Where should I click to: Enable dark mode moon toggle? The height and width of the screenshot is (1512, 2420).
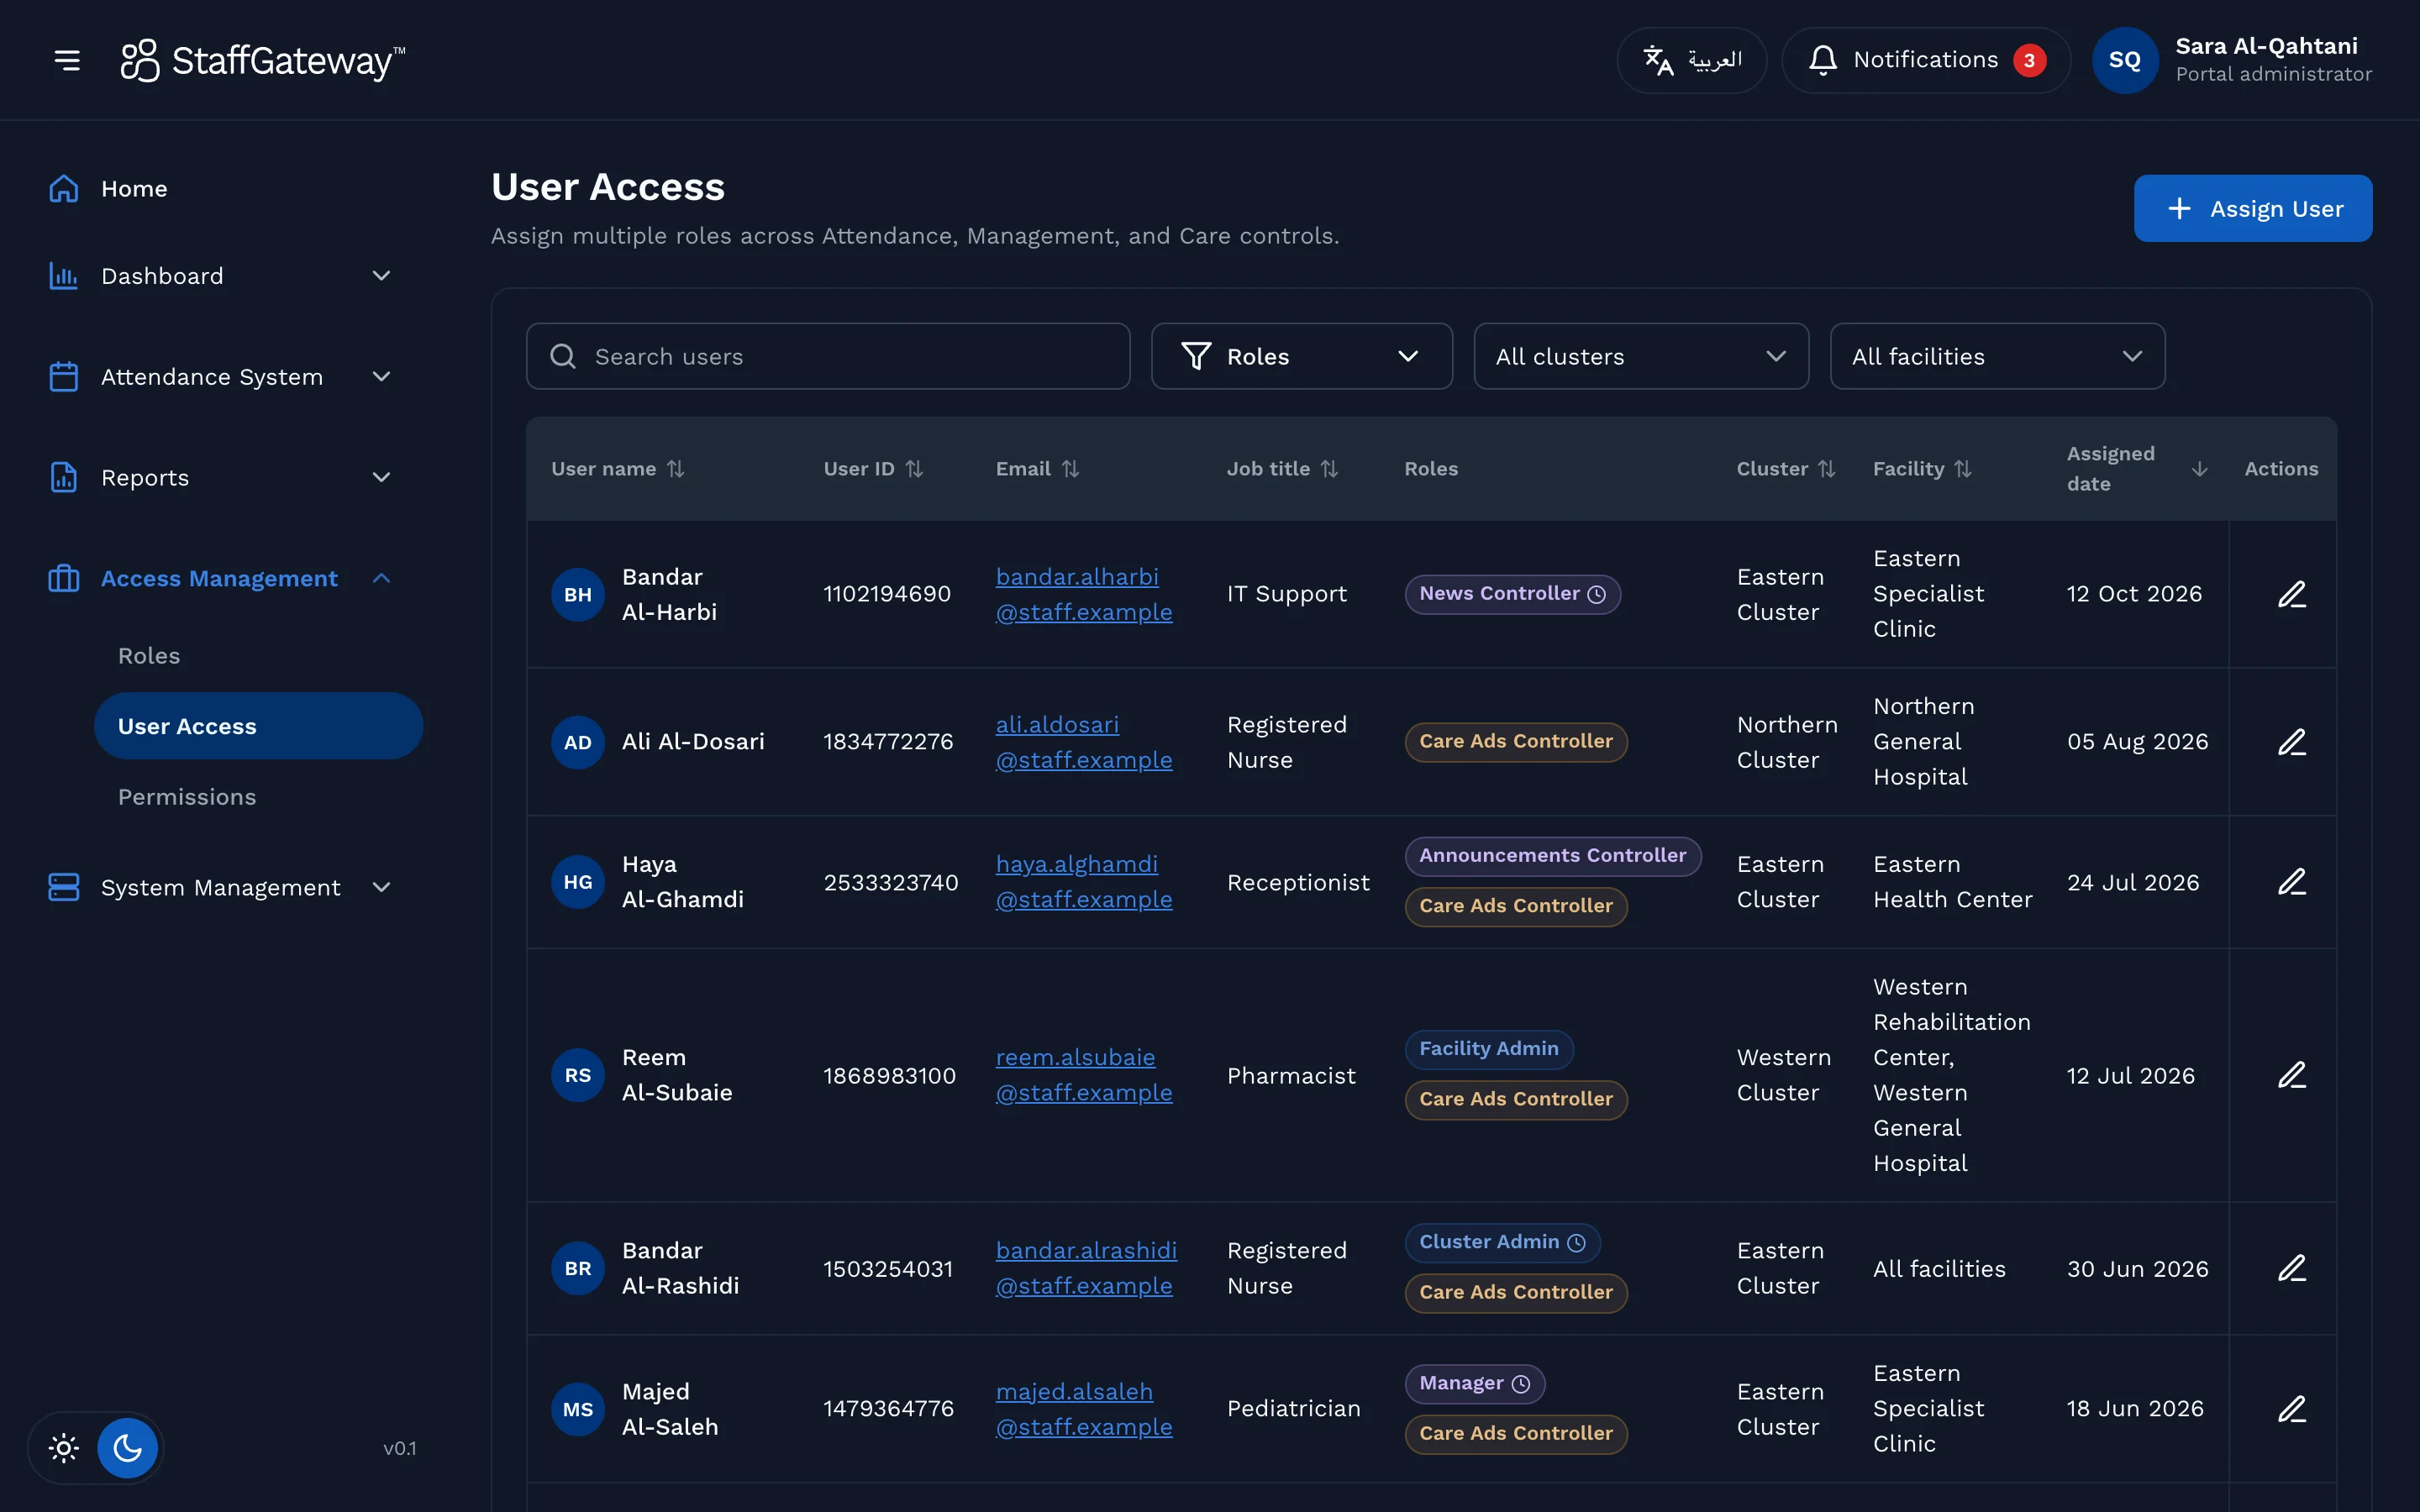(127, 1447)
